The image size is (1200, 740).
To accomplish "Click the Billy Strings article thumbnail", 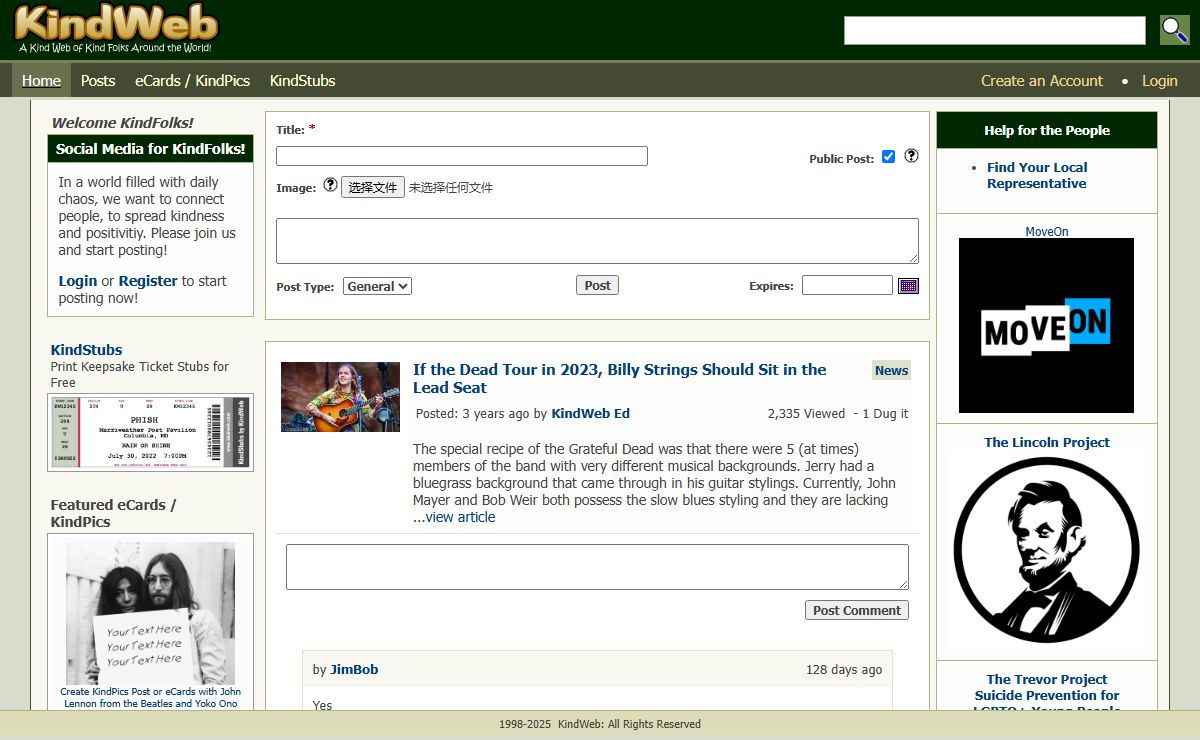I will (x=340, y=397).
